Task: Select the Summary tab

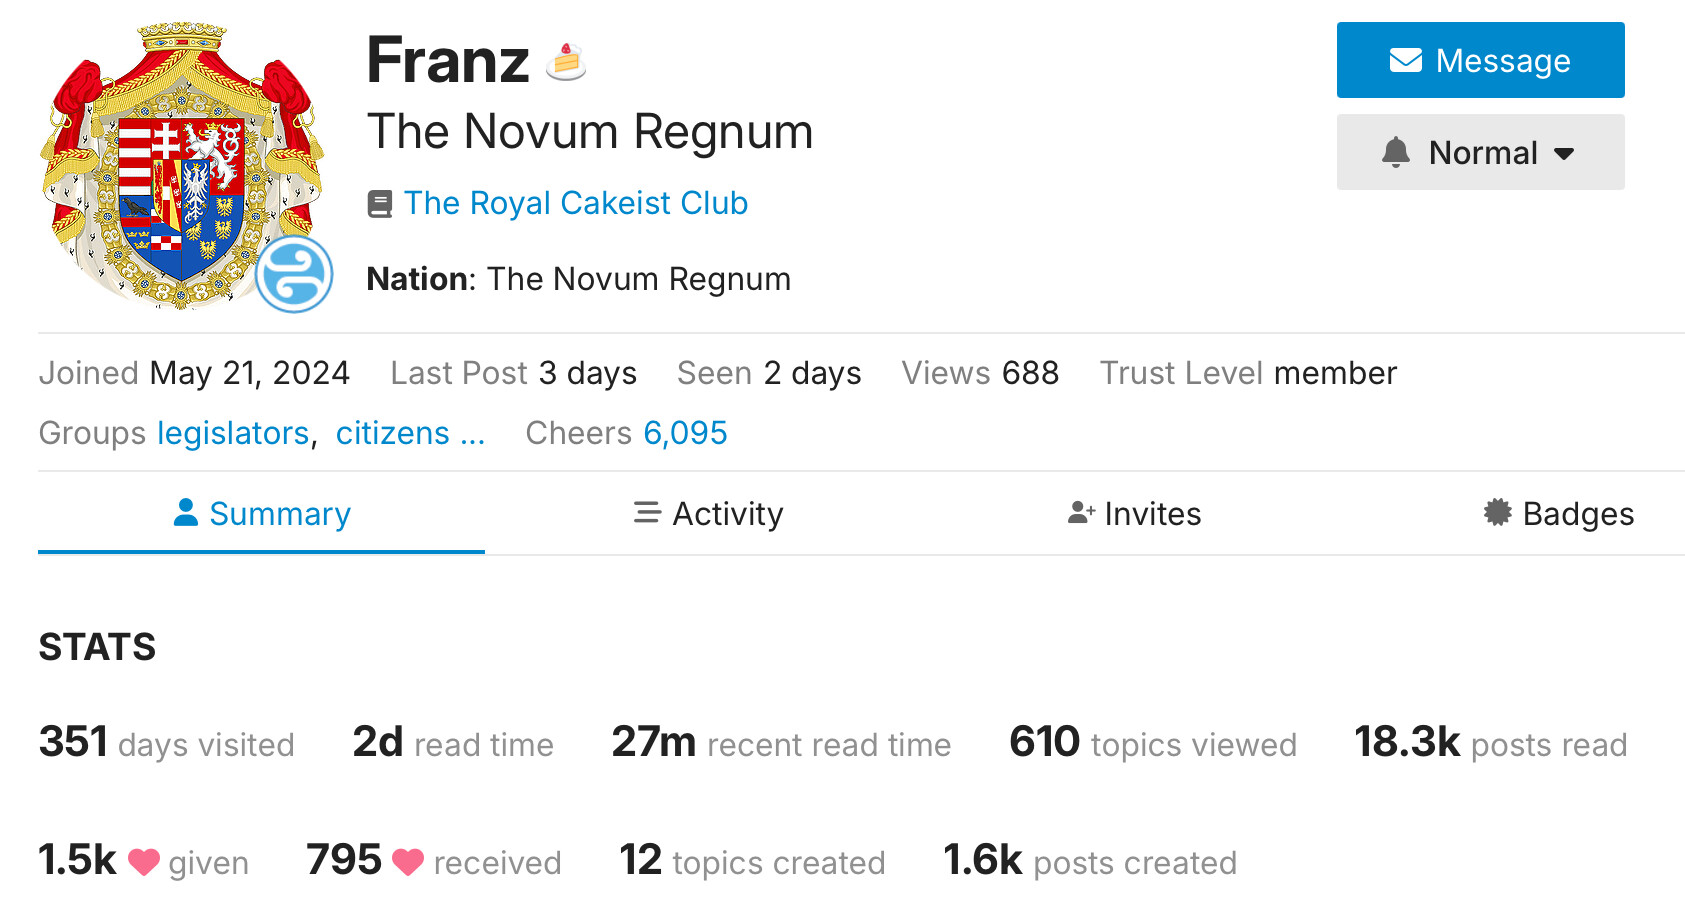Action: point(262,514)
